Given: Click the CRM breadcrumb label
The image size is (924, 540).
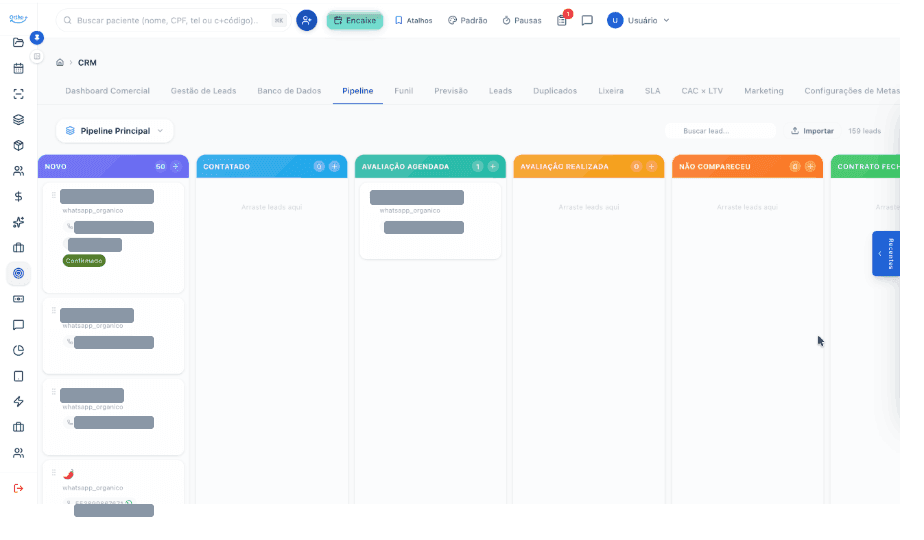Looking at the screenshot, I should [87, 62].
